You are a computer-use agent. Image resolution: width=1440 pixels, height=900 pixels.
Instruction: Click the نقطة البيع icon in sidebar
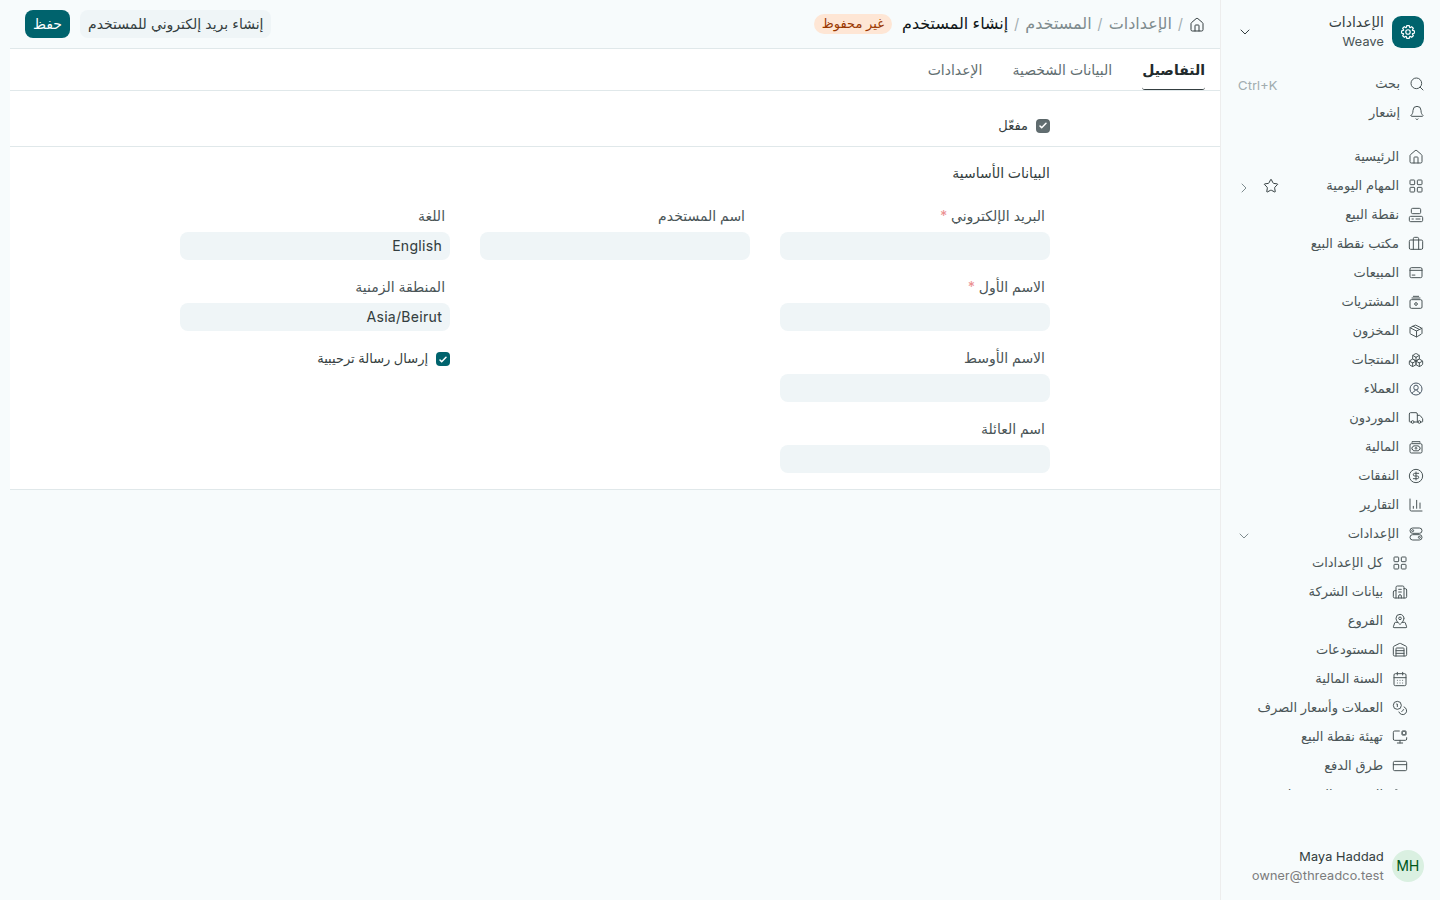(x=1416, y=215)
